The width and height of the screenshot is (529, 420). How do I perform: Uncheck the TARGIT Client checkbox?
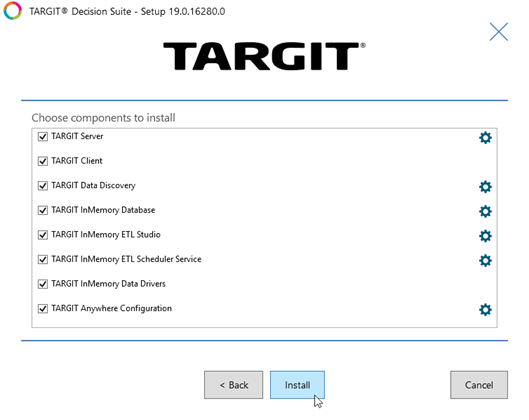tap(43, 161)
